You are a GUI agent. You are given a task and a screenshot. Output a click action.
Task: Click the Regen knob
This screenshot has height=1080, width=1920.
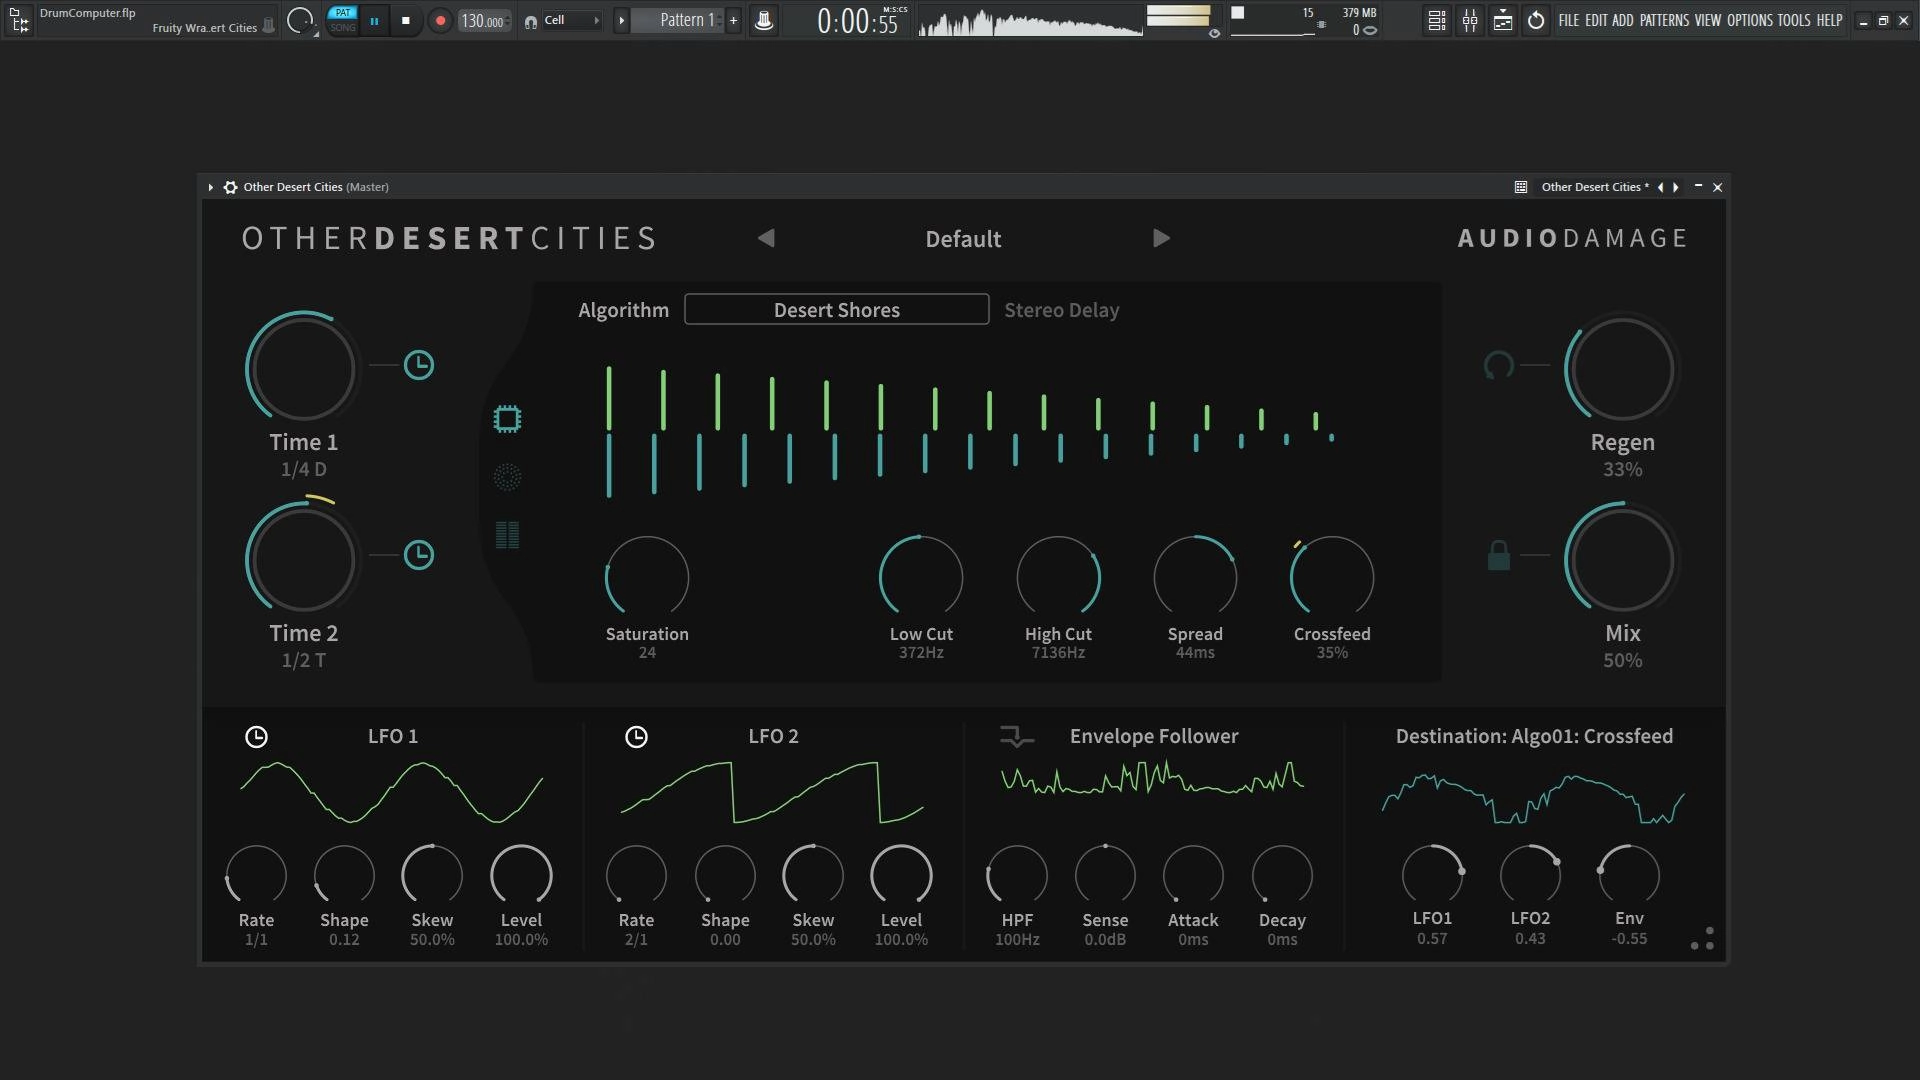[x=1621, y=369]
